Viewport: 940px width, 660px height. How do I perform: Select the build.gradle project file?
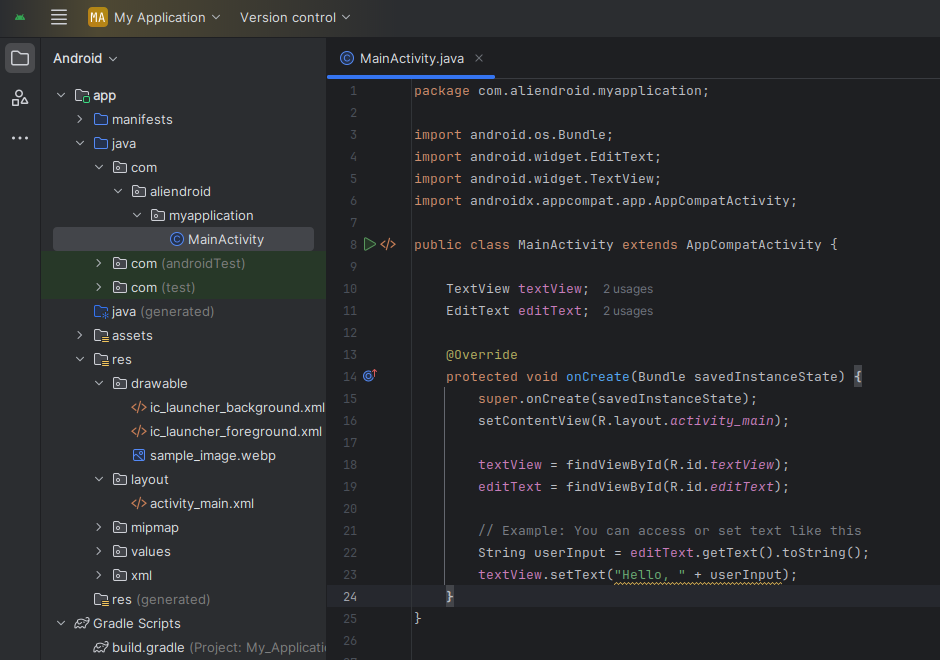click(x=210, y=647)
